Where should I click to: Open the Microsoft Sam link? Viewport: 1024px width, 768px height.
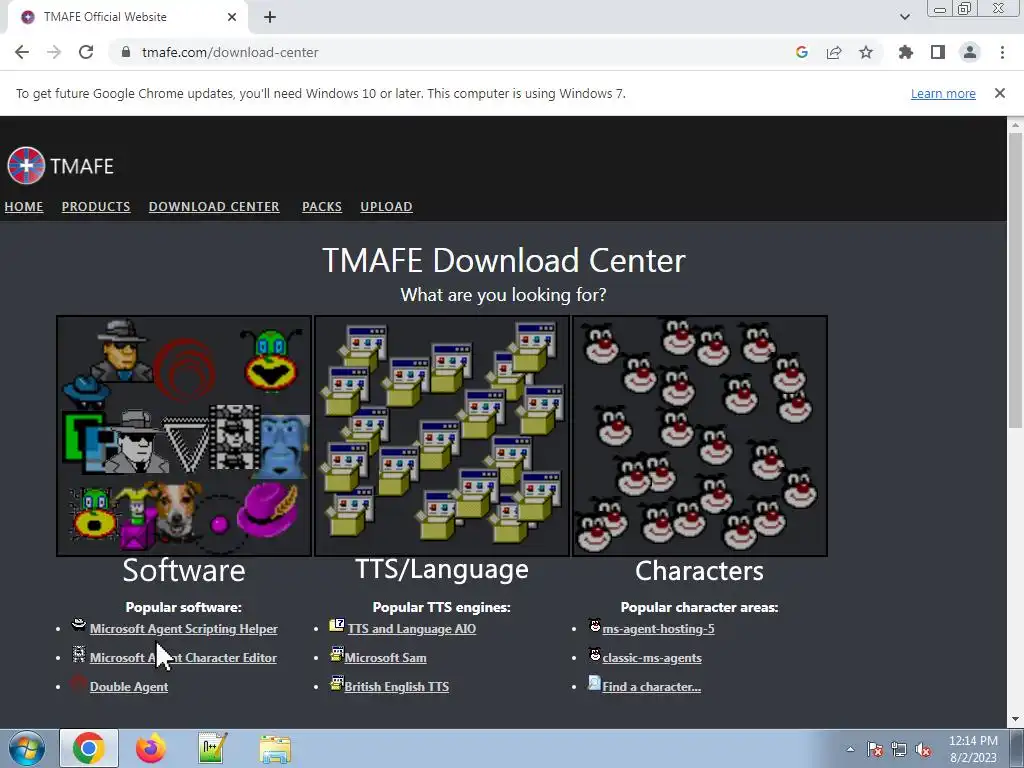(385, 658)
